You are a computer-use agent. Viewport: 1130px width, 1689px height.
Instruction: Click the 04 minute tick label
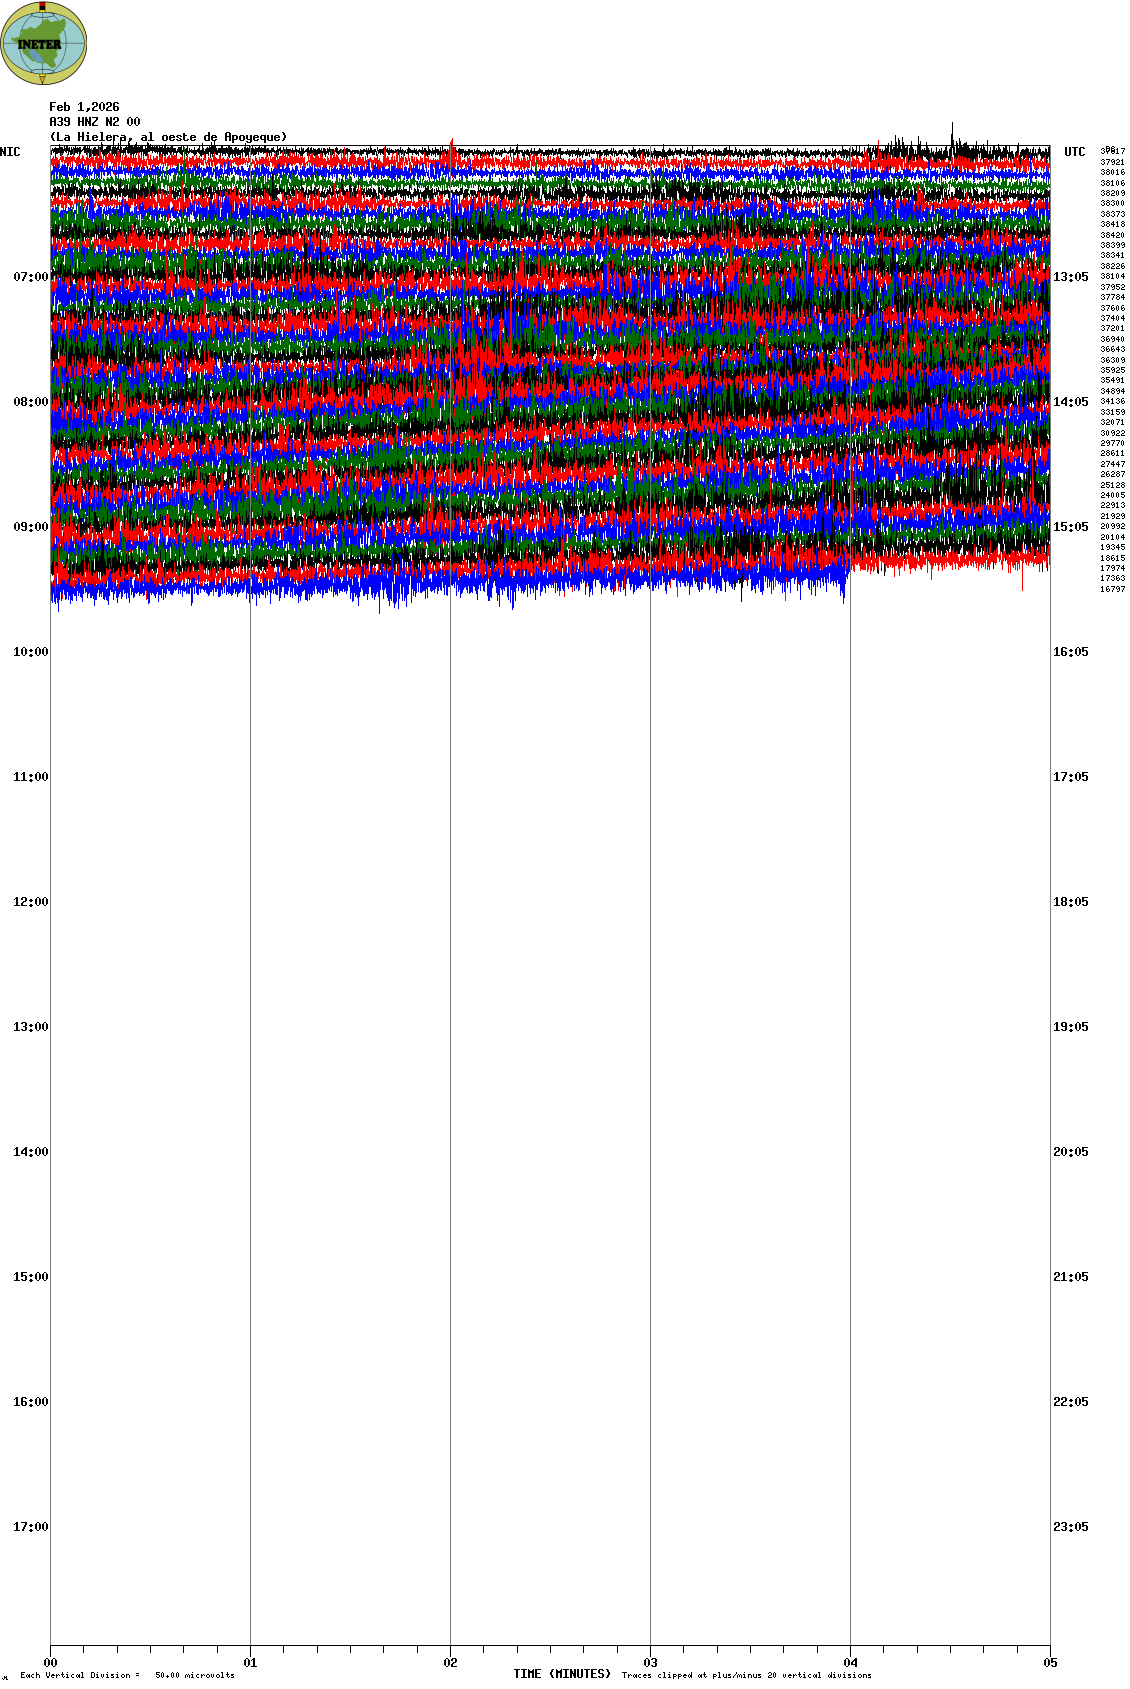[850, 1663]
